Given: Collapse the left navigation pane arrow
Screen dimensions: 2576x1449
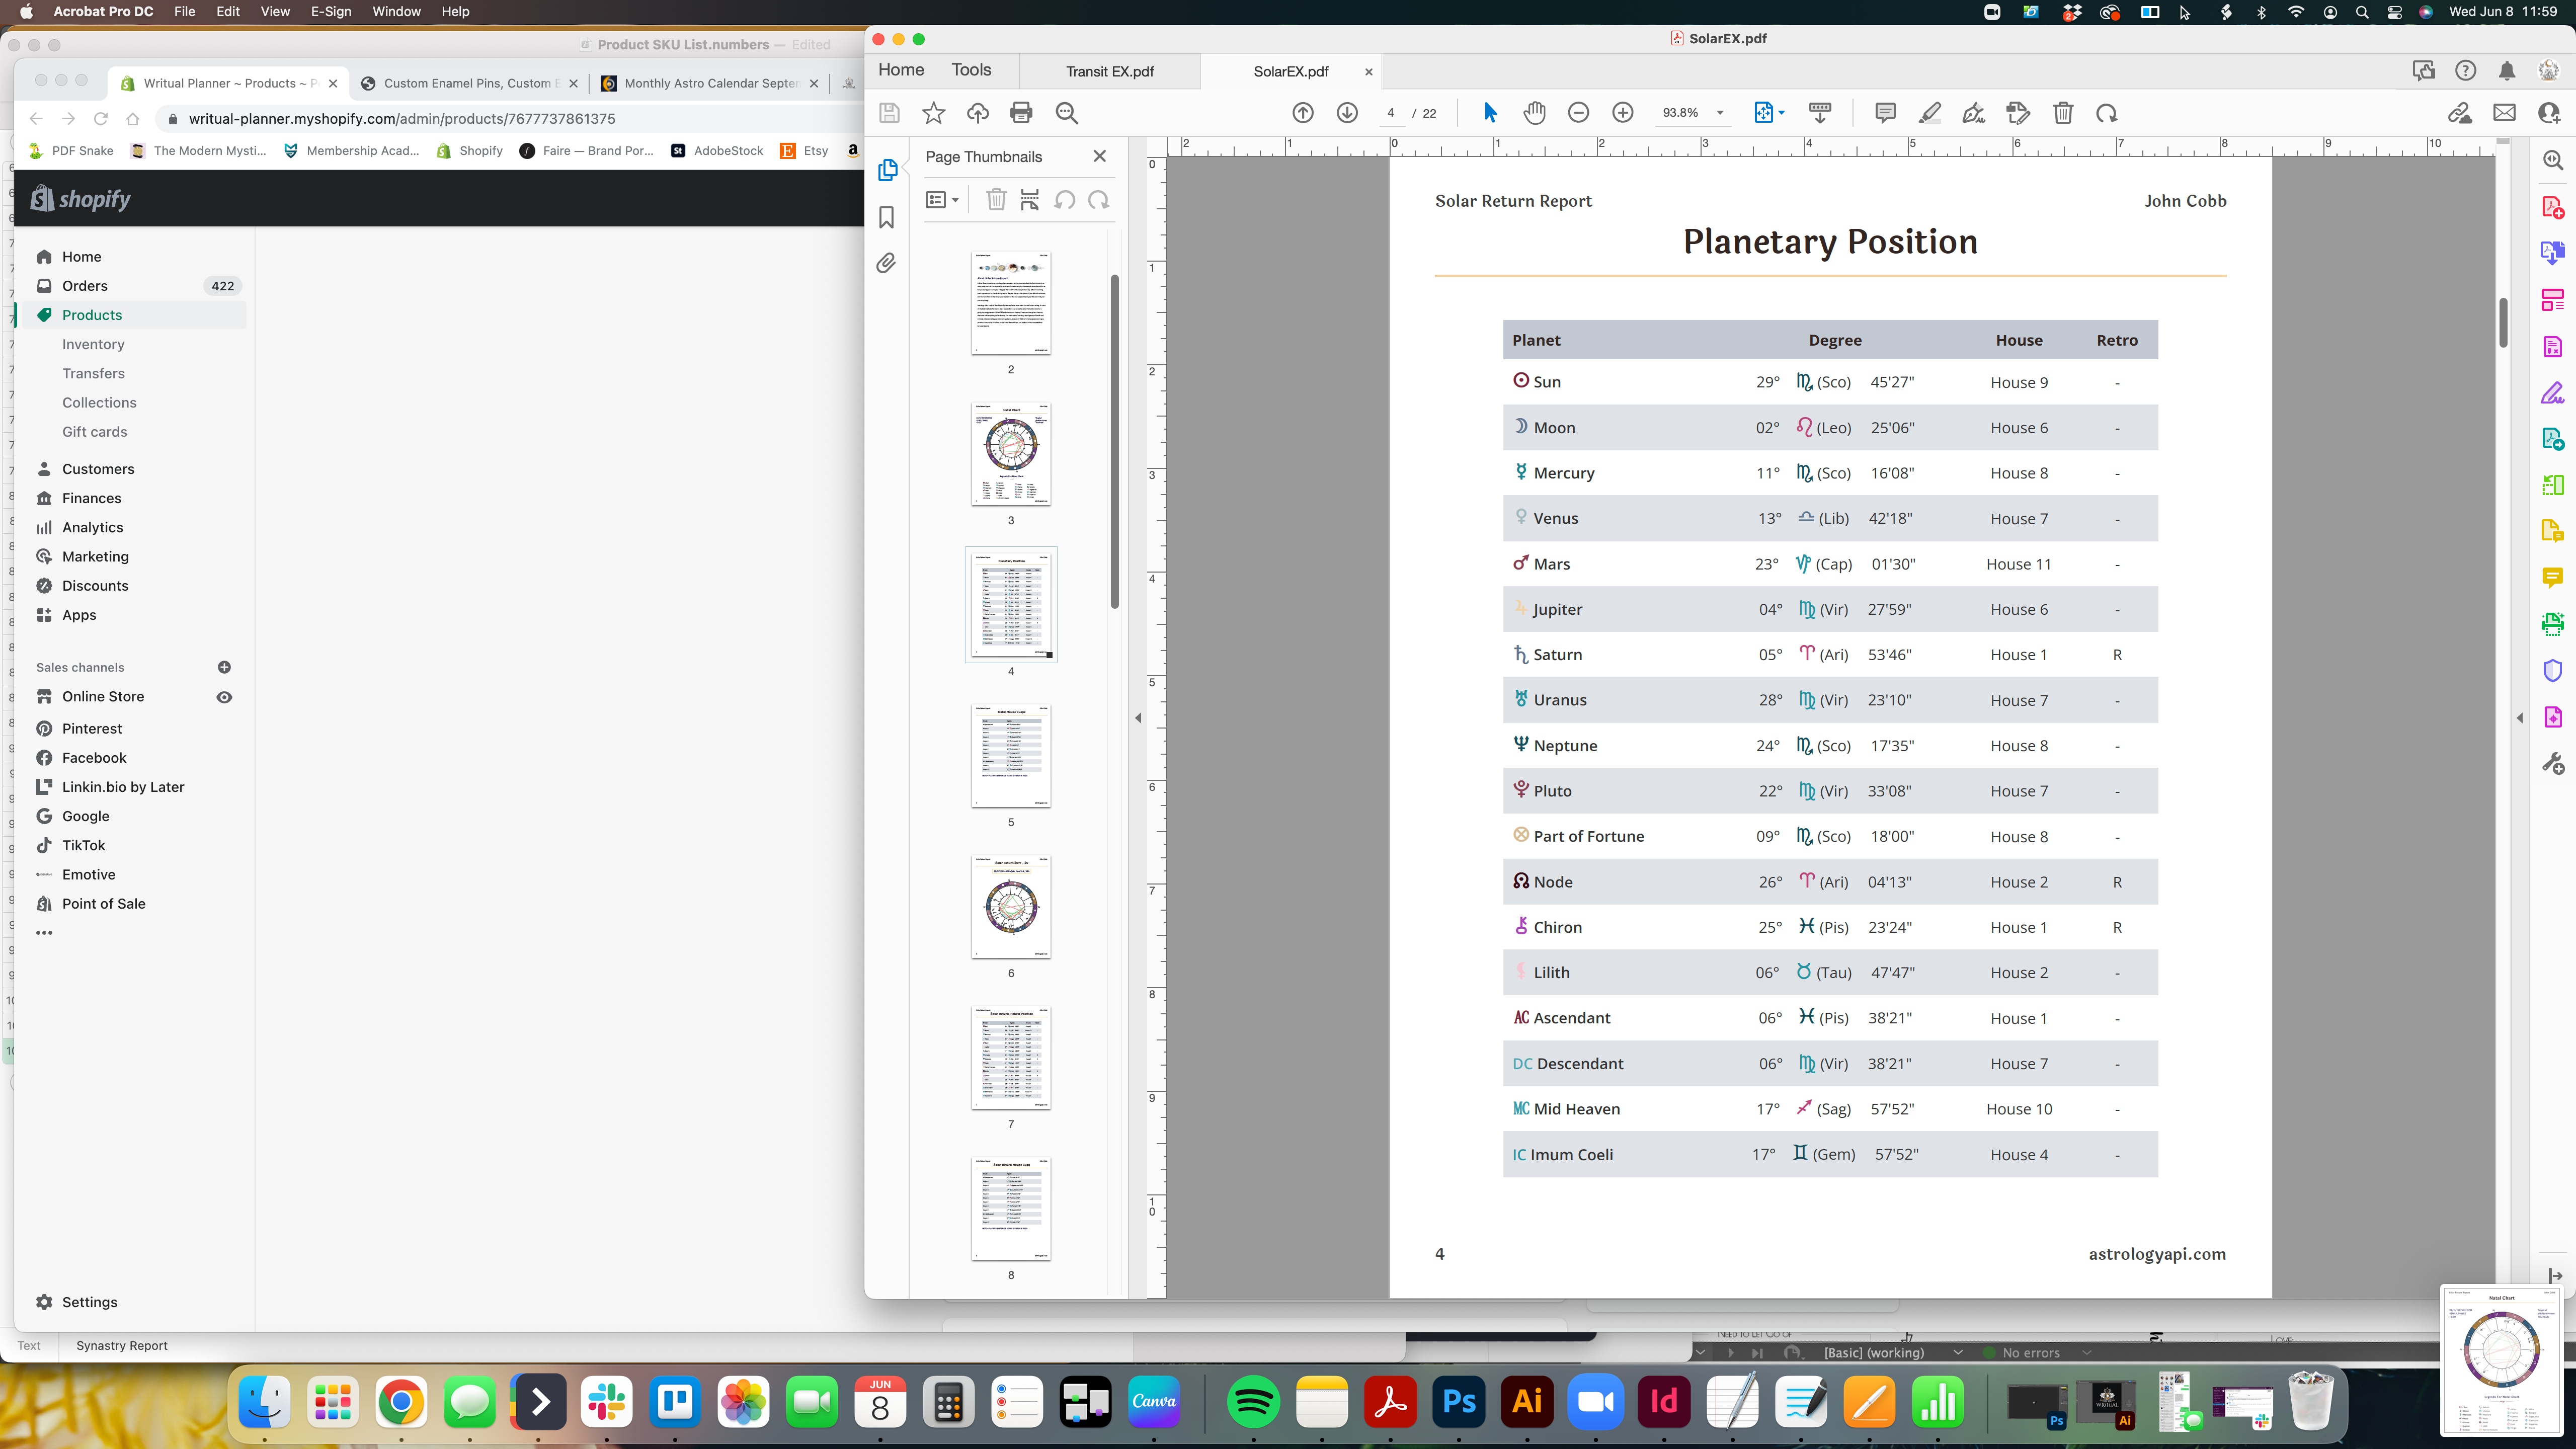Looking at the screenshot, I should [1138, 718].
